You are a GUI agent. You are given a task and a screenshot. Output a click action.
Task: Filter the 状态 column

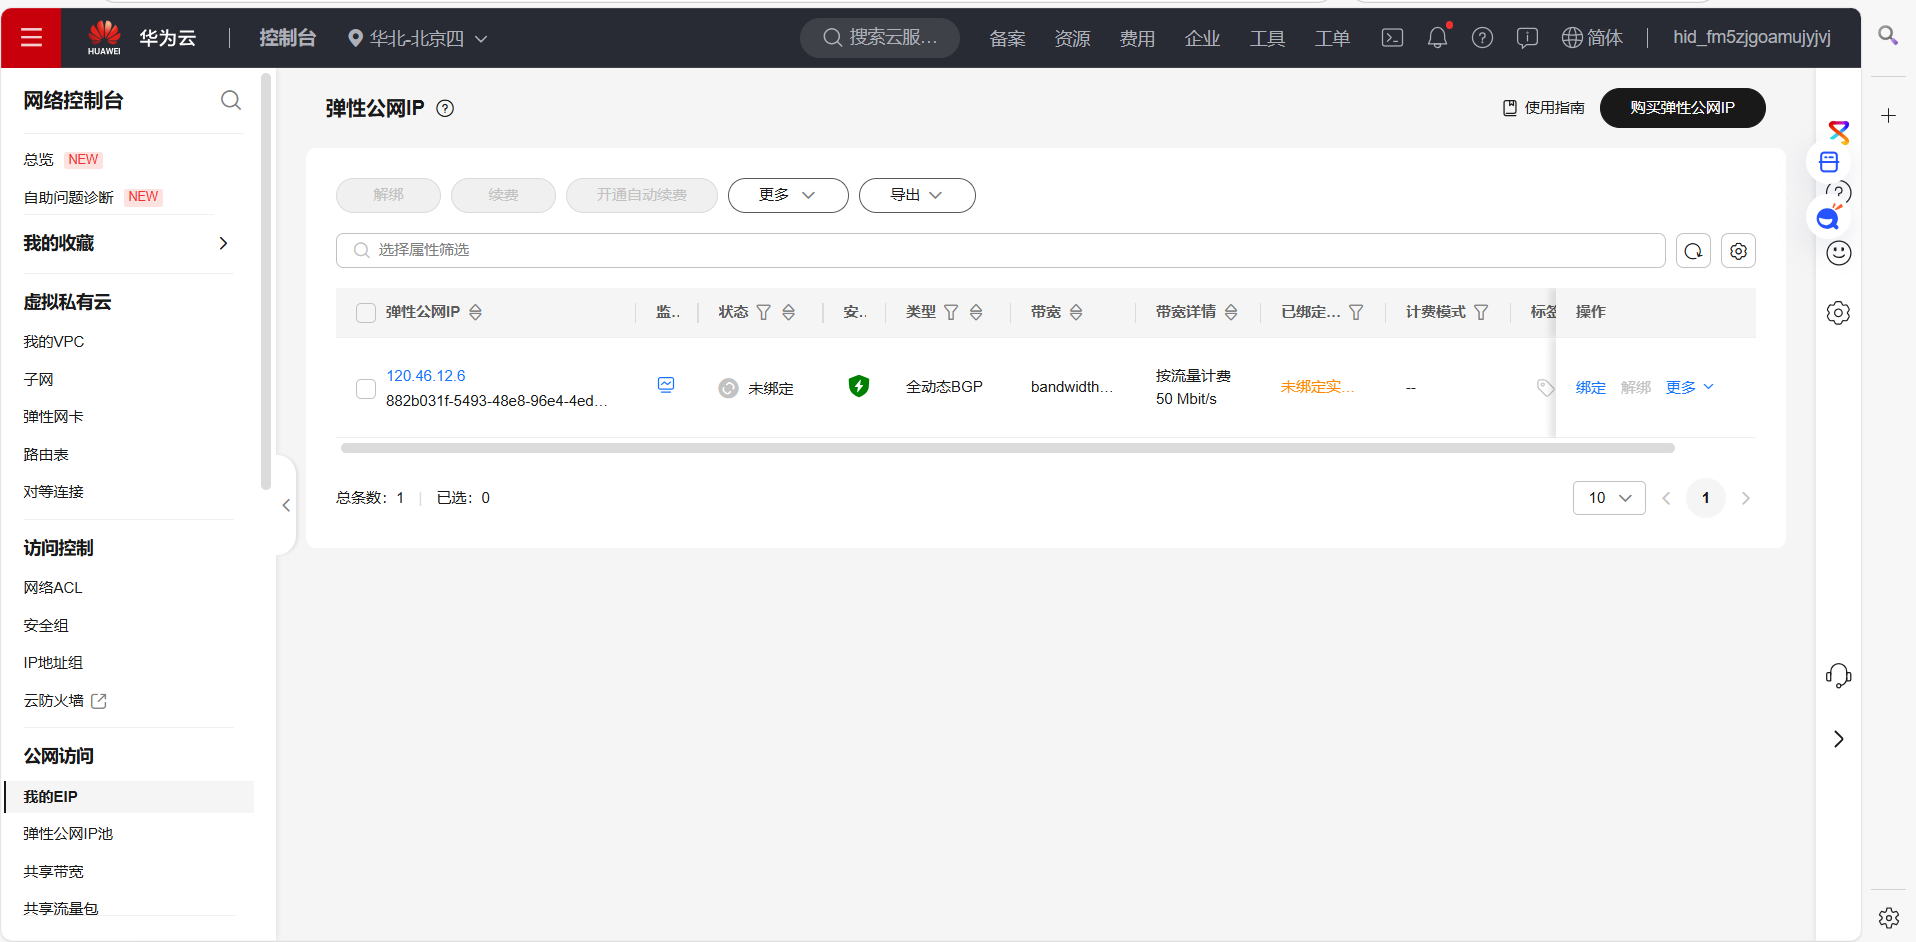[x=764, y=313]
